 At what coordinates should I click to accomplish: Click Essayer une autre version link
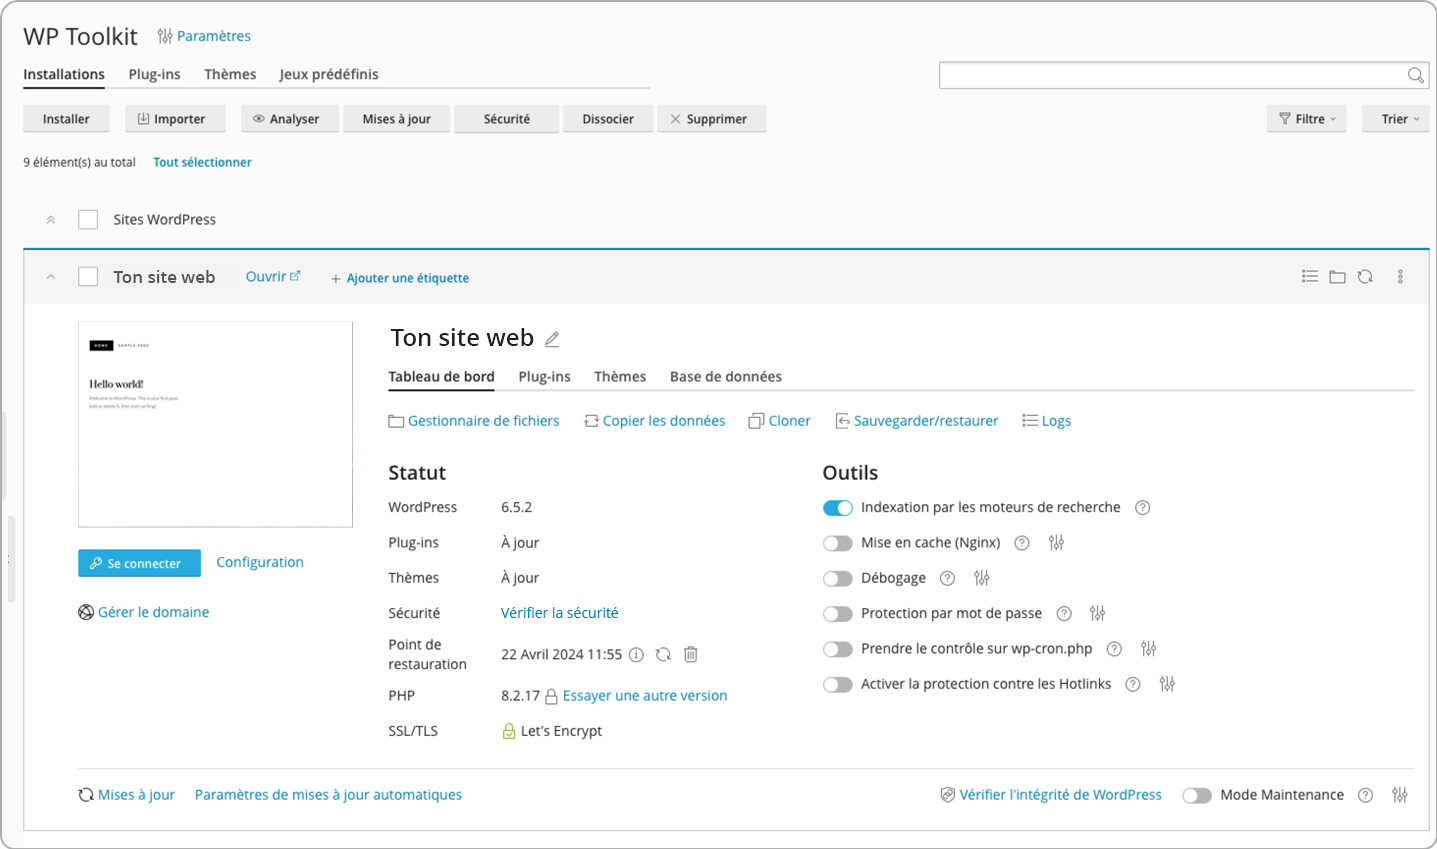tap(645, 696)
